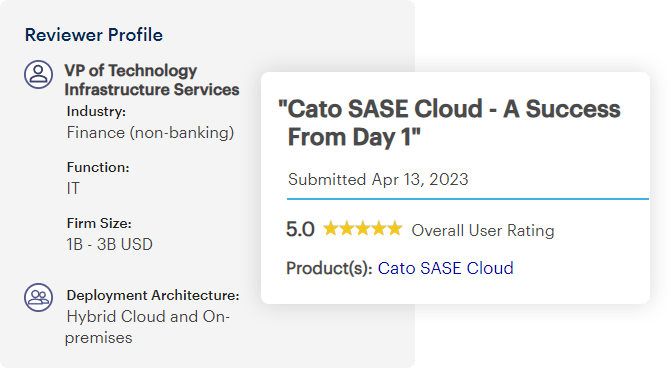671x368 pixels.
Task: Click the Finance (non-banking) industry value
Action: pyautogui.click(x=150, y=133)
